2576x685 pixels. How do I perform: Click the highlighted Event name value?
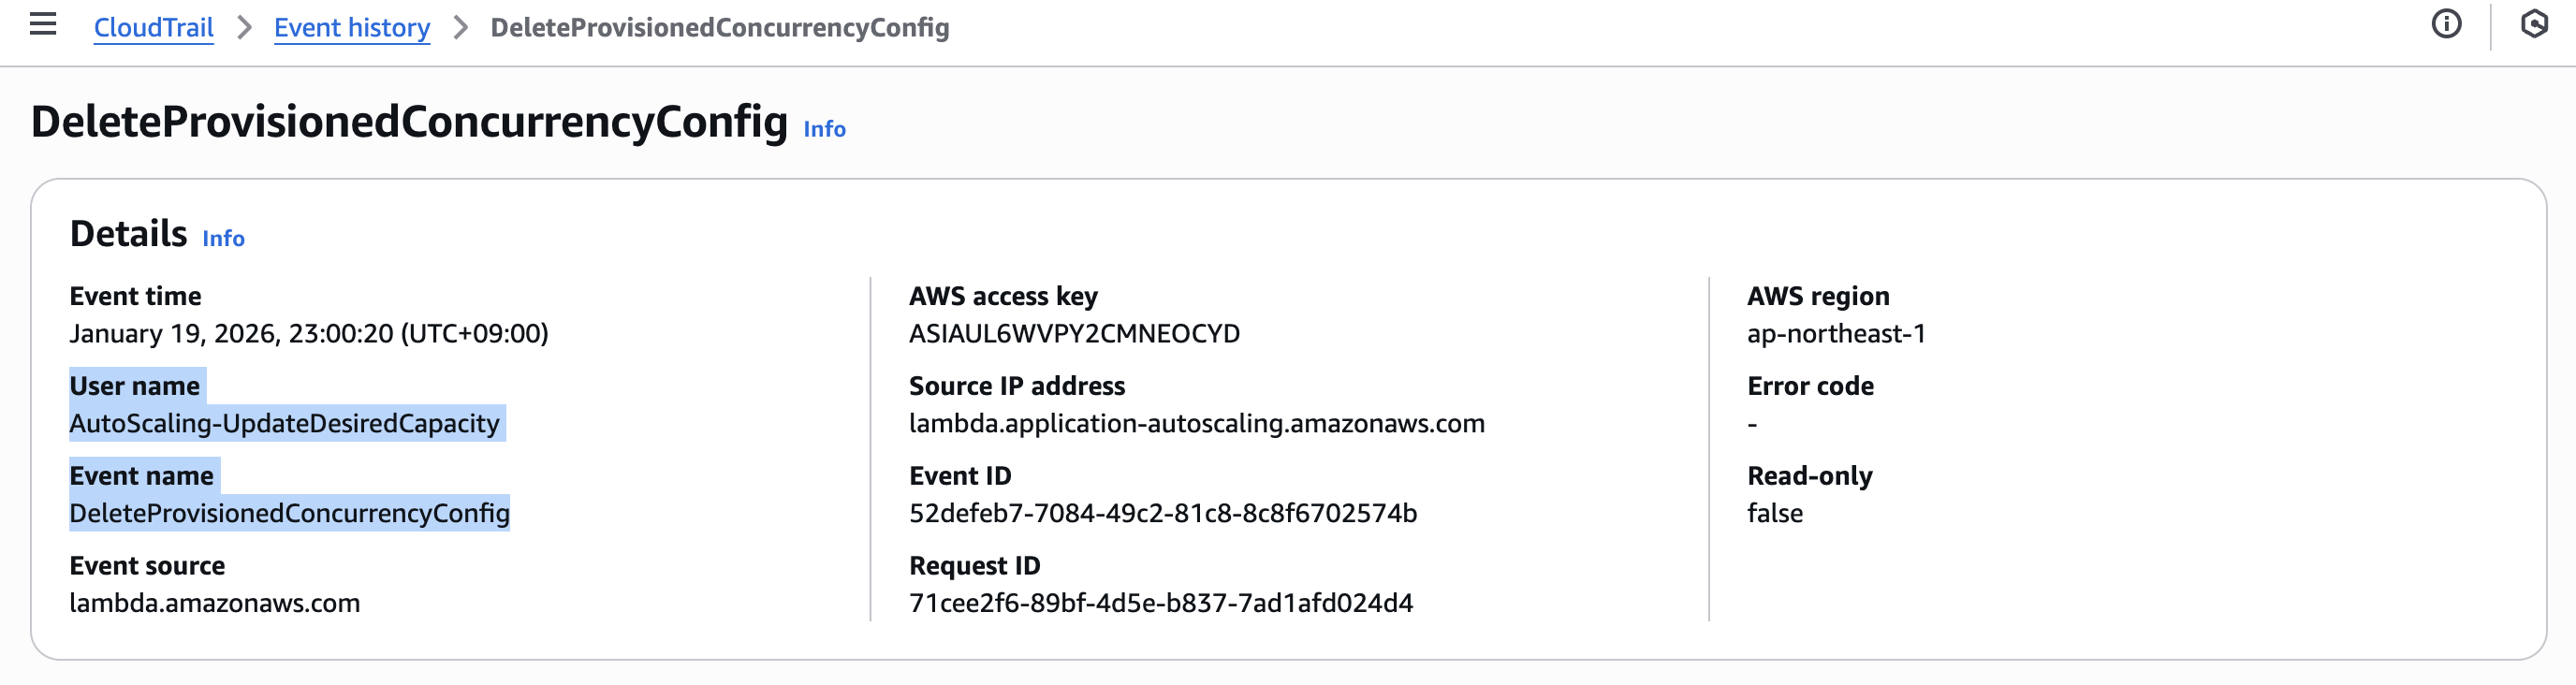click(x=289, y=514)
